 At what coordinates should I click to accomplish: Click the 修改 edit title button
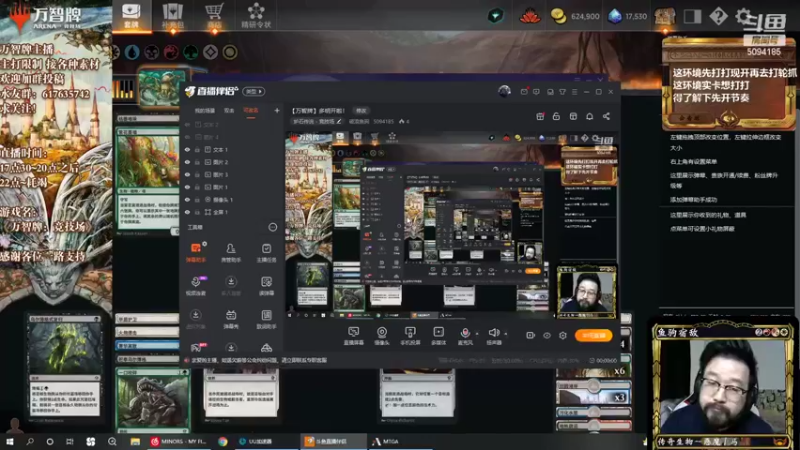pos(361,110)
